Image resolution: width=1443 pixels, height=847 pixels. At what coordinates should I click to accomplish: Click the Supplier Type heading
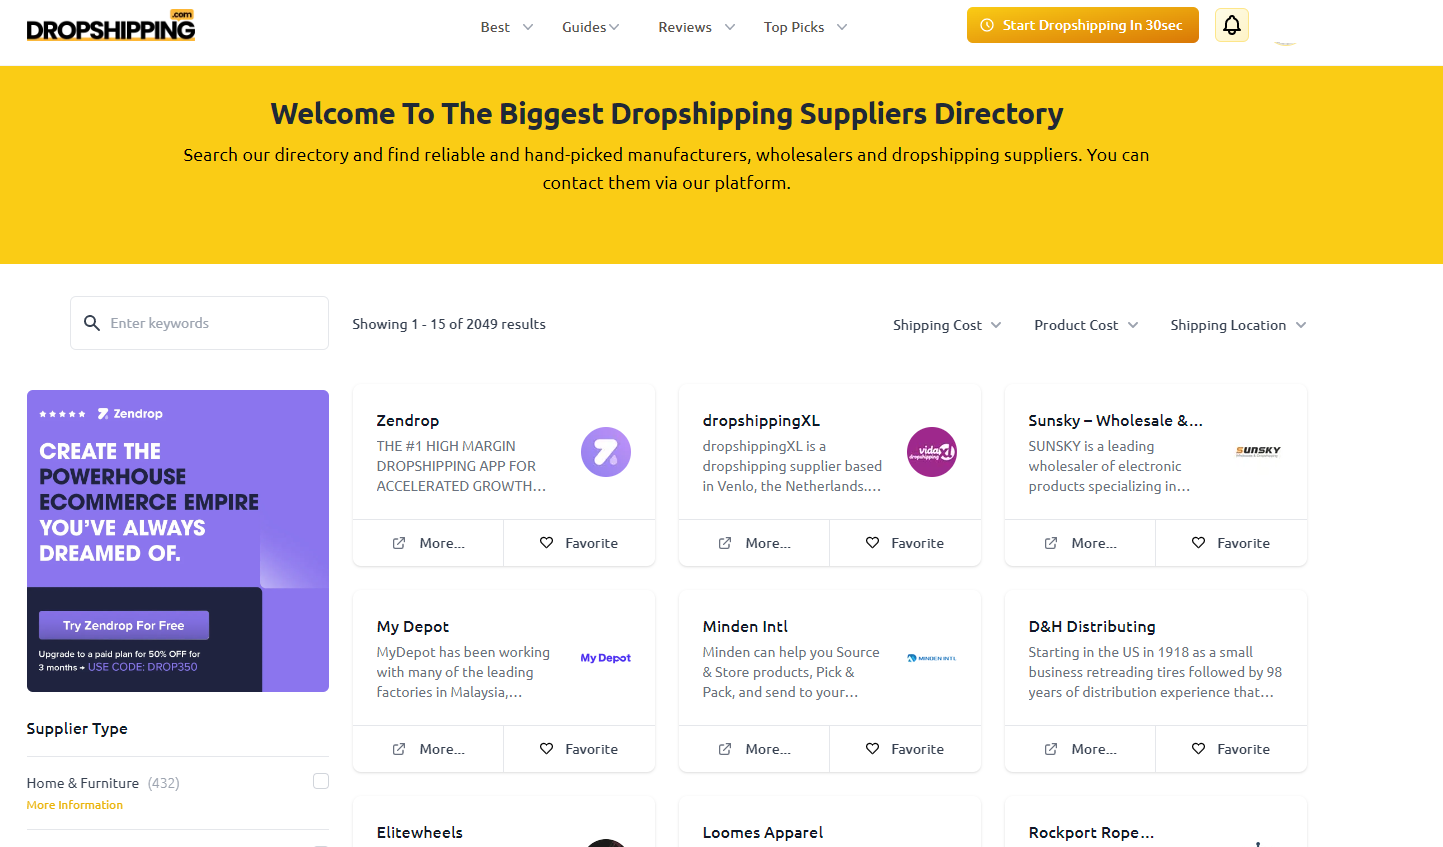[77, 729]
